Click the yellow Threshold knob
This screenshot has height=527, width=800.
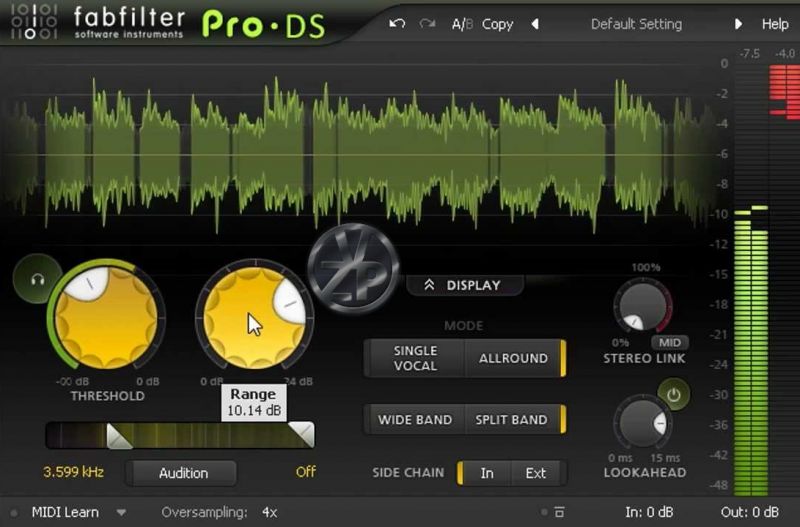click(106, 317)
